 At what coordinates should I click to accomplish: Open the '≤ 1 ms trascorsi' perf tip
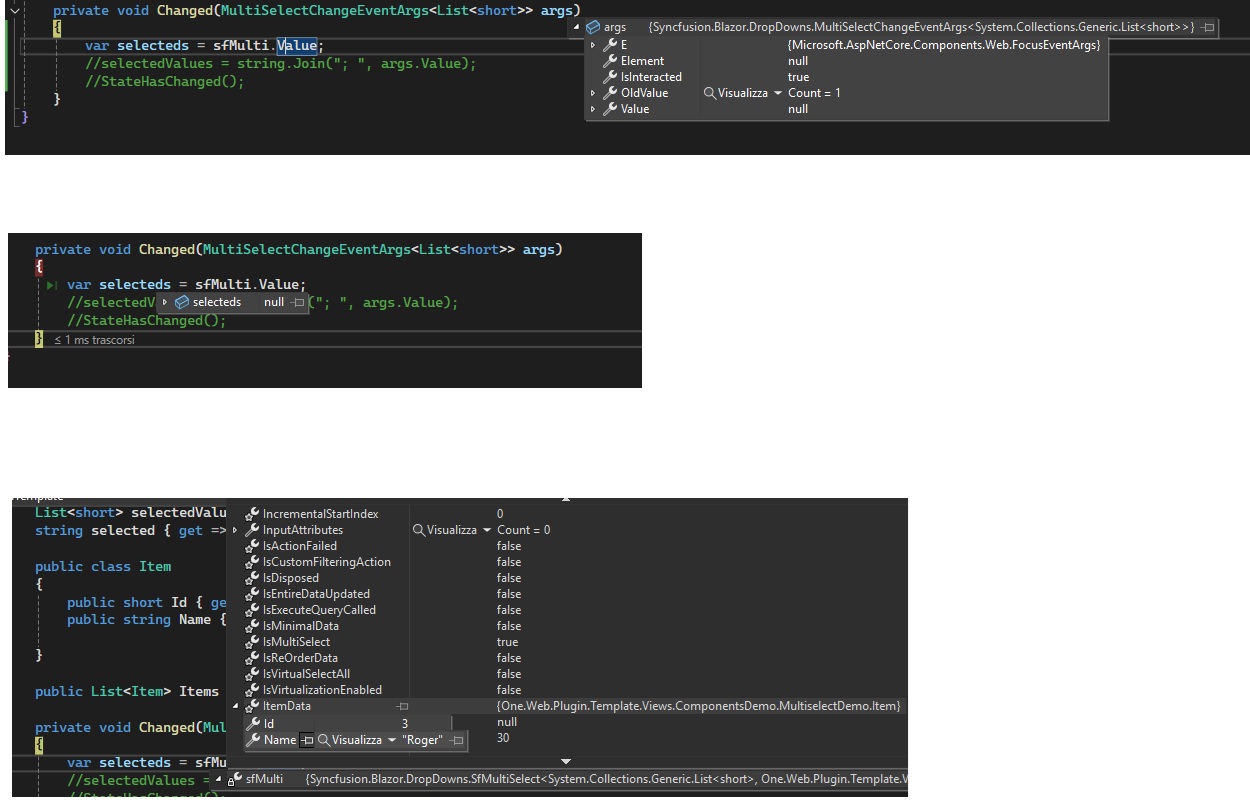pos(94,340)
